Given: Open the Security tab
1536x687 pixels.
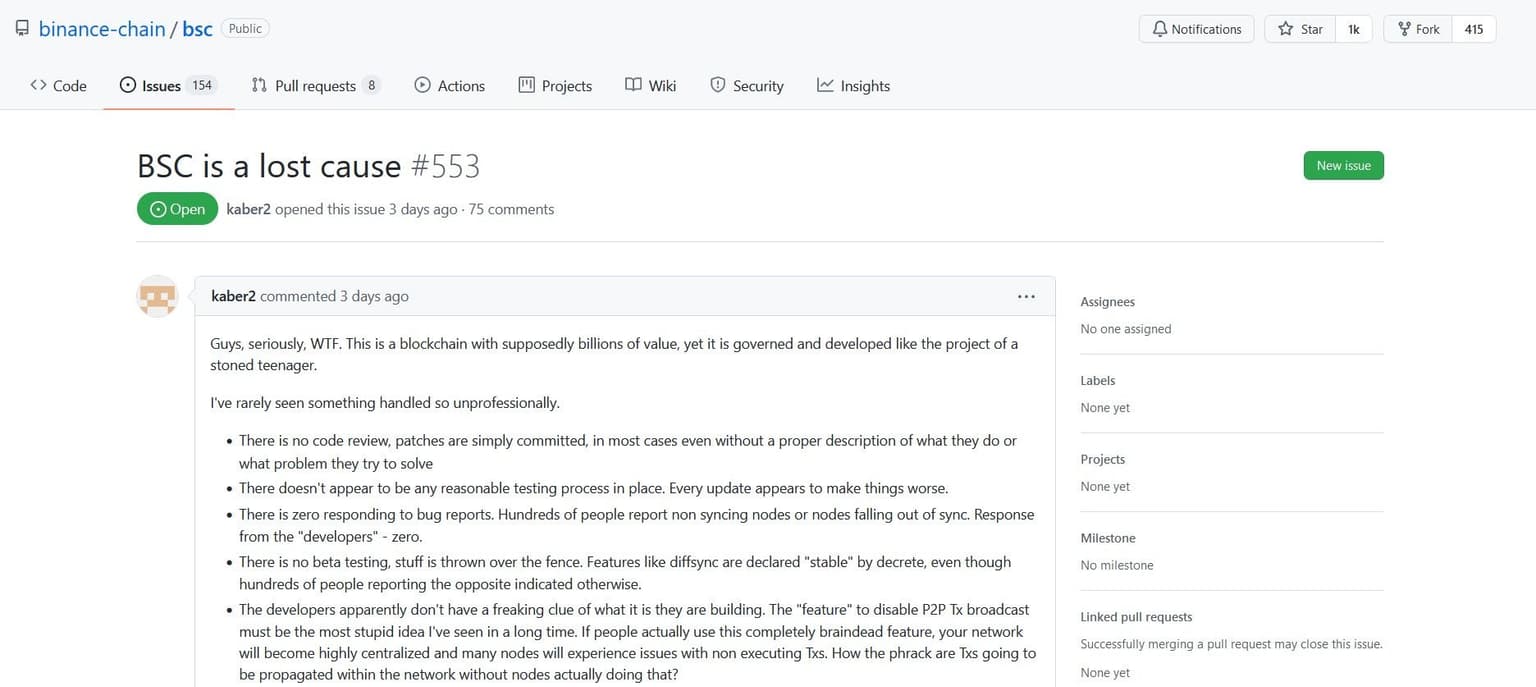Looking at the screenshot, I should coord(747,86).
